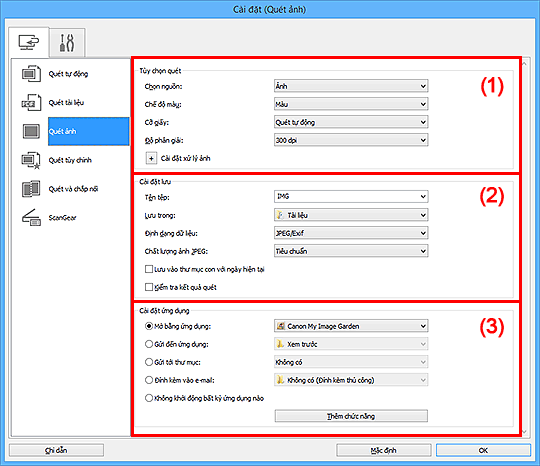Screen dimensions: 540x466
Task: Enable Lưu vào thư mục con checkbox
Action: 149,269
